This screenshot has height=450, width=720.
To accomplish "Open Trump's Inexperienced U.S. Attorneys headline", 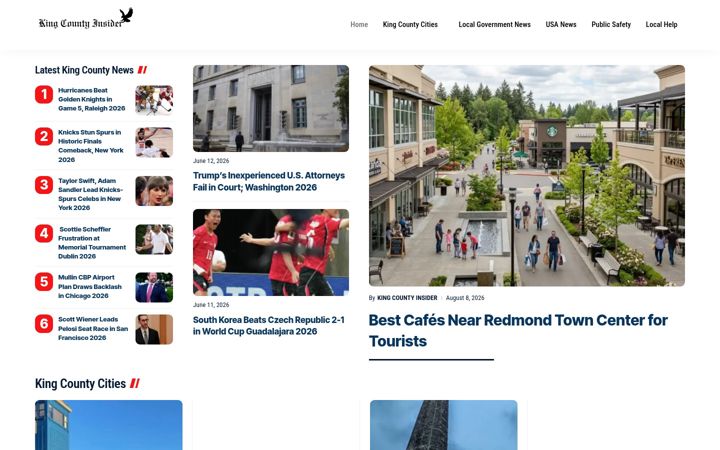I will point(269,181).
